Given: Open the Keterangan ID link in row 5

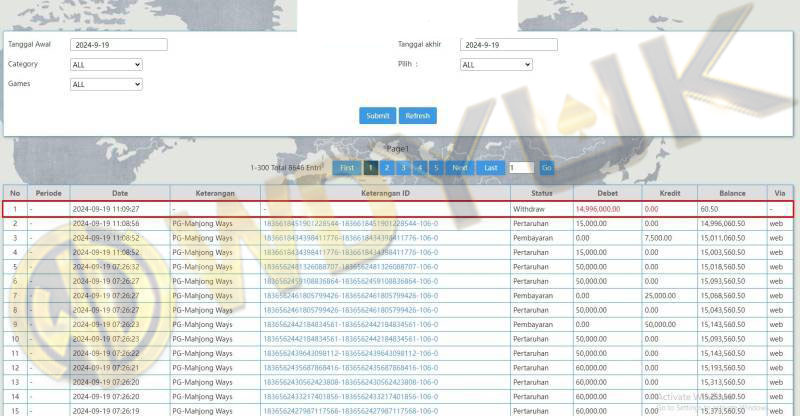Looking at the screenshot, I should point(351,267).
